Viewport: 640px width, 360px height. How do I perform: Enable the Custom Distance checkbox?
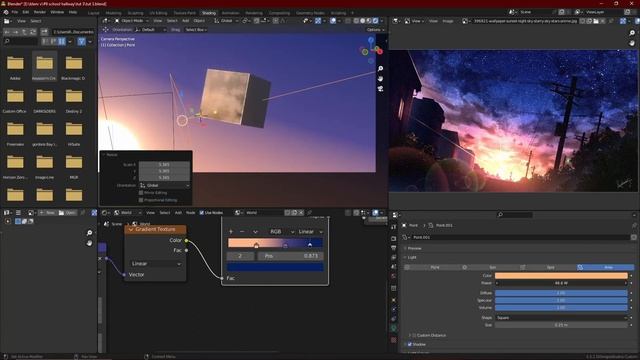tap(414, 336)
